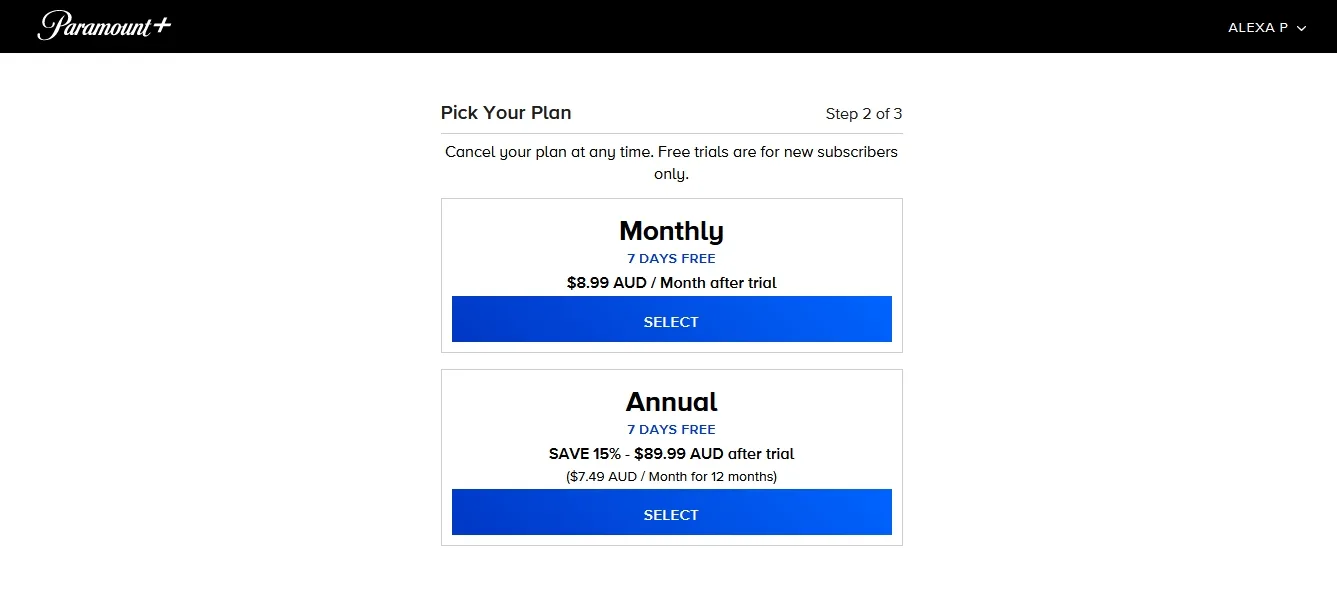Click the Monthly plan heading

pos(671,231)
